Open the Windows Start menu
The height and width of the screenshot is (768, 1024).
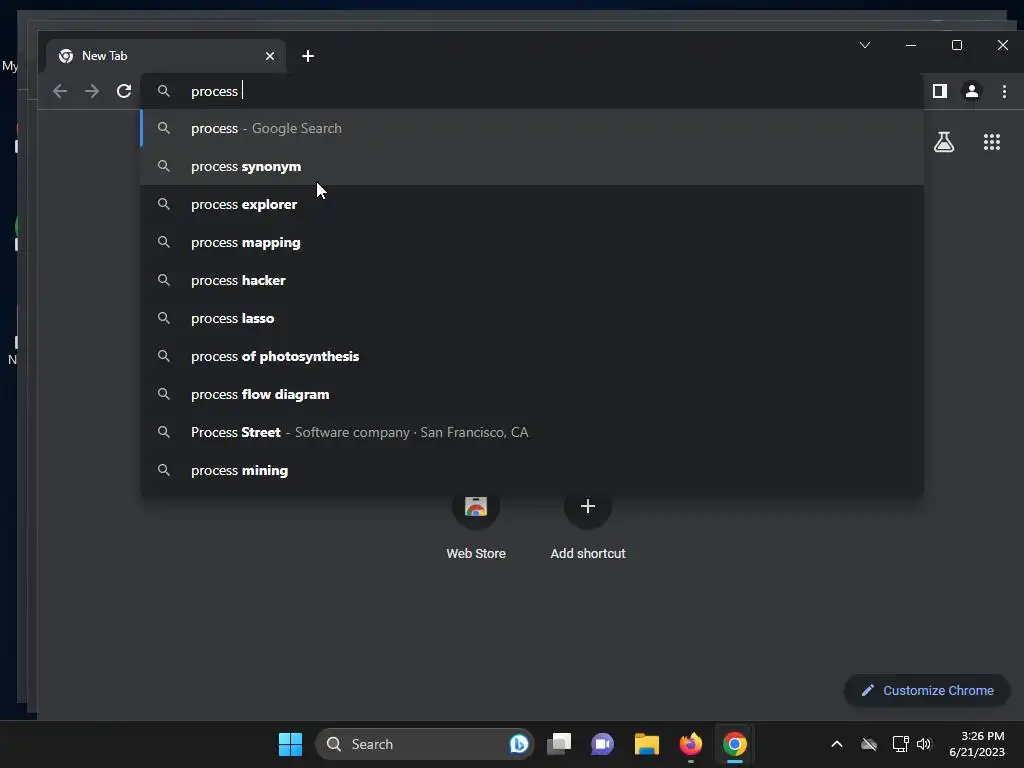click(291, 744)
